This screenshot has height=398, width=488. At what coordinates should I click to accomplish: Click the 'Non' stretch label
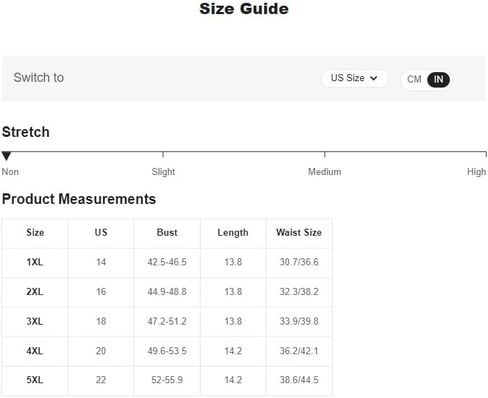[10, 172]
